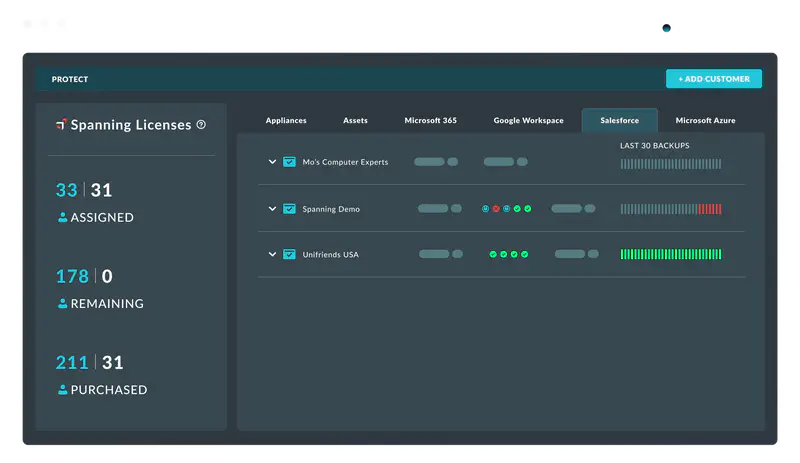Click first blue status icon in Spanning Demo
800x463 pixels.
click(x=485, y=209)
